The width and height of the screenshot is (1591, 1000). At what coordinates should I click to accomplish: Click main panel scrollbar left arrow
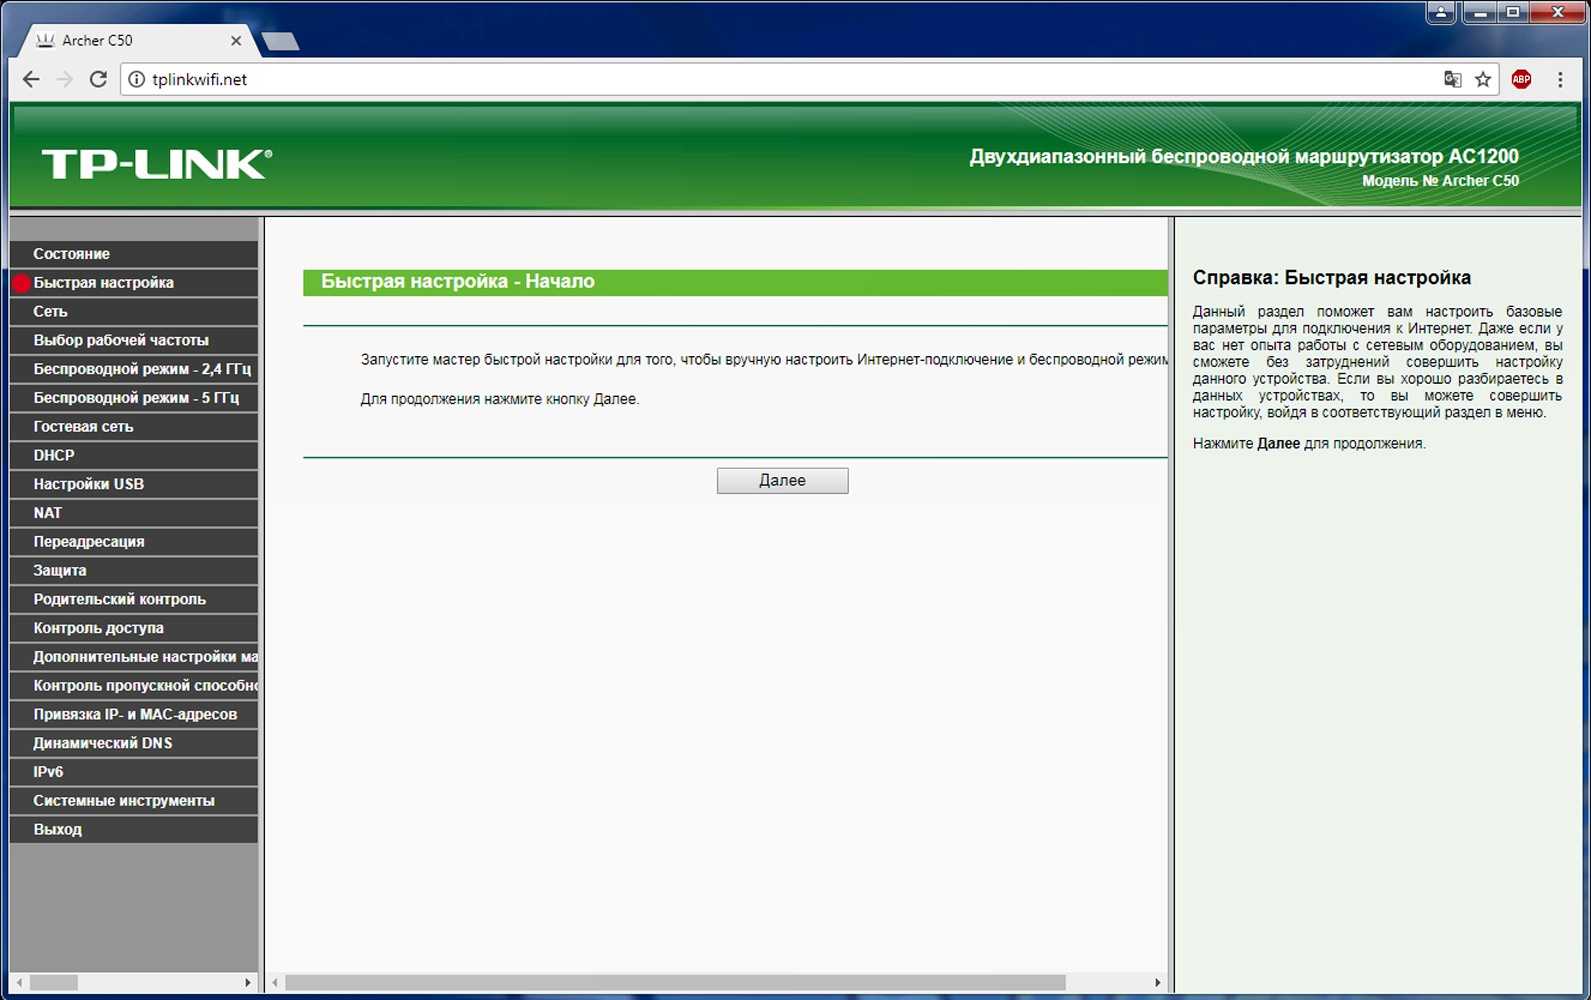click(x=275, y=983)
